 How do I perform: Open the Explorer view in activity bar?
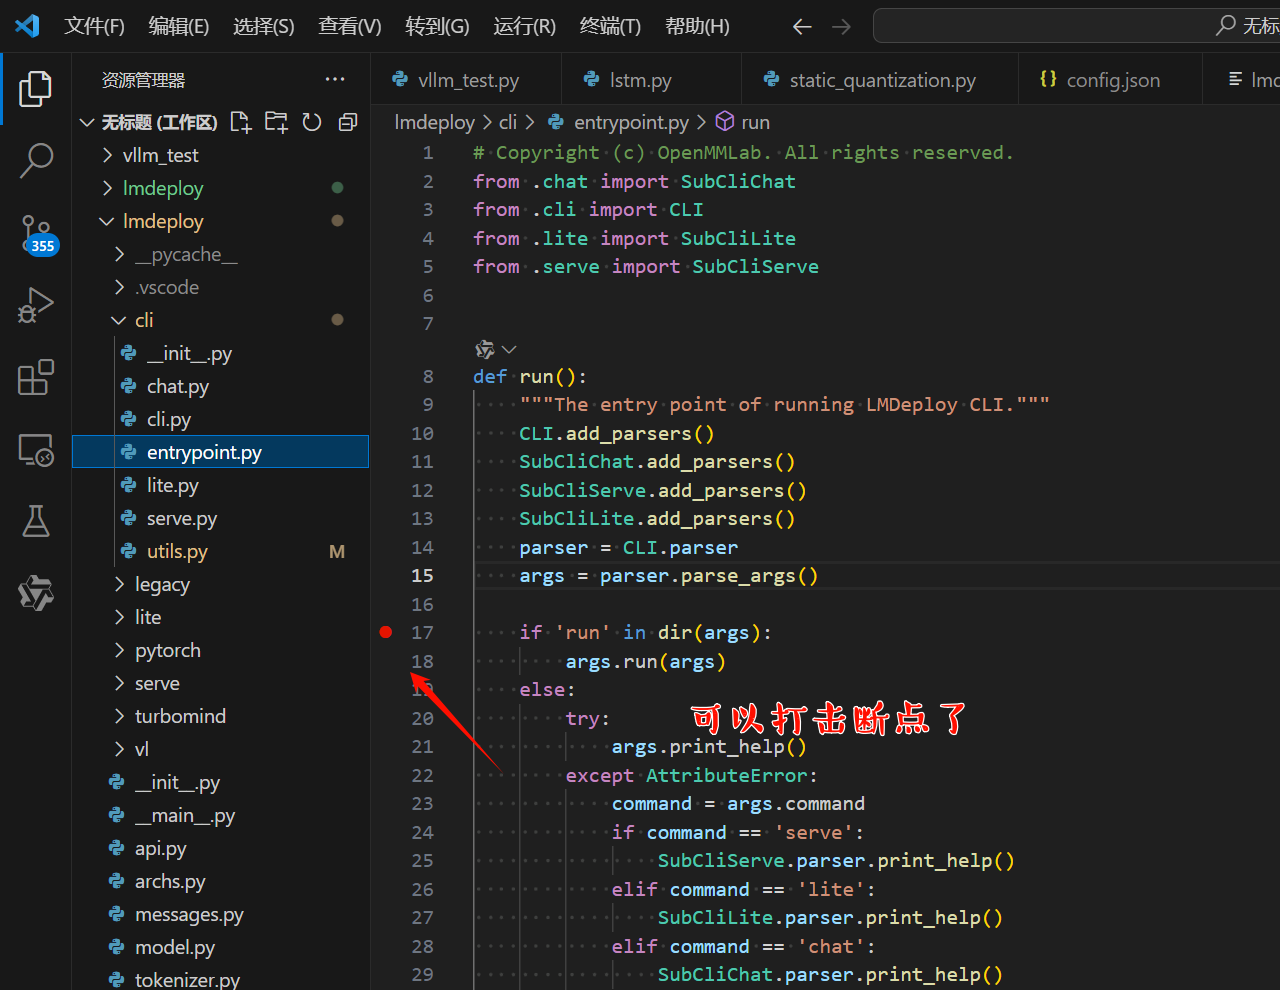click(36, 89)
